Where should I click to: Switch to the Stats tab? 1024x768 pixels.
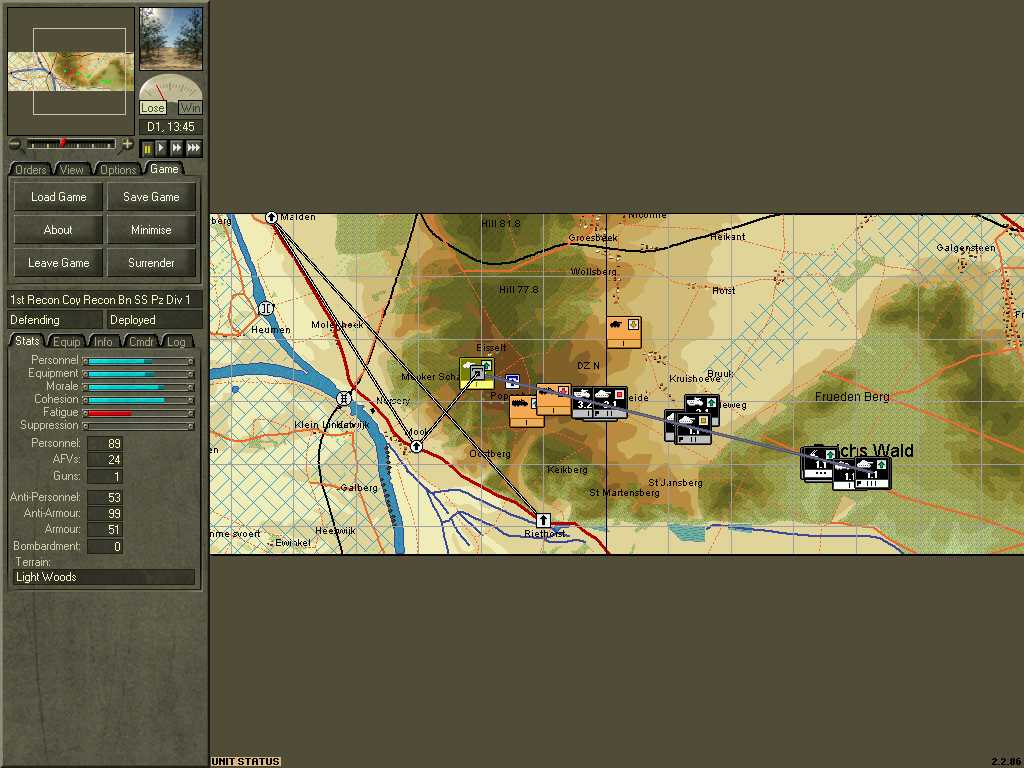(x=27, y=341)
